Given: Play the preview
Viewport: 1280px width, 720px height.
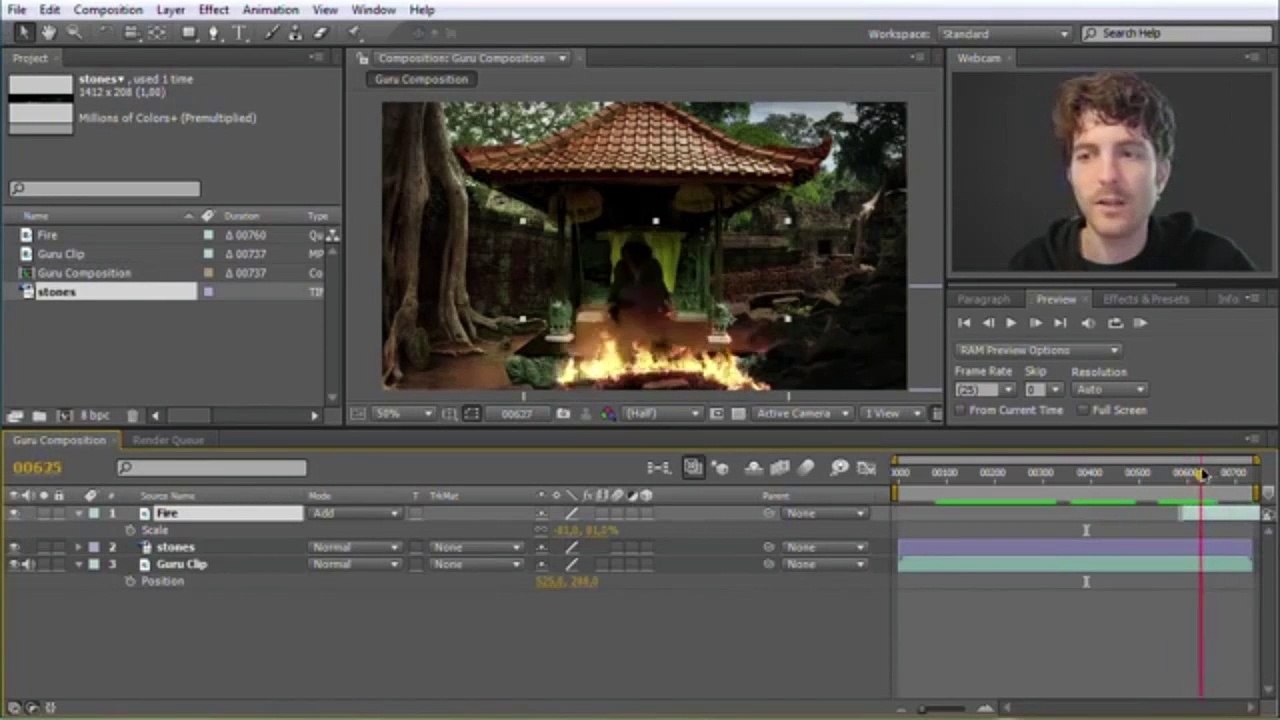Looking at the screenshot, I should [1011, 323].
